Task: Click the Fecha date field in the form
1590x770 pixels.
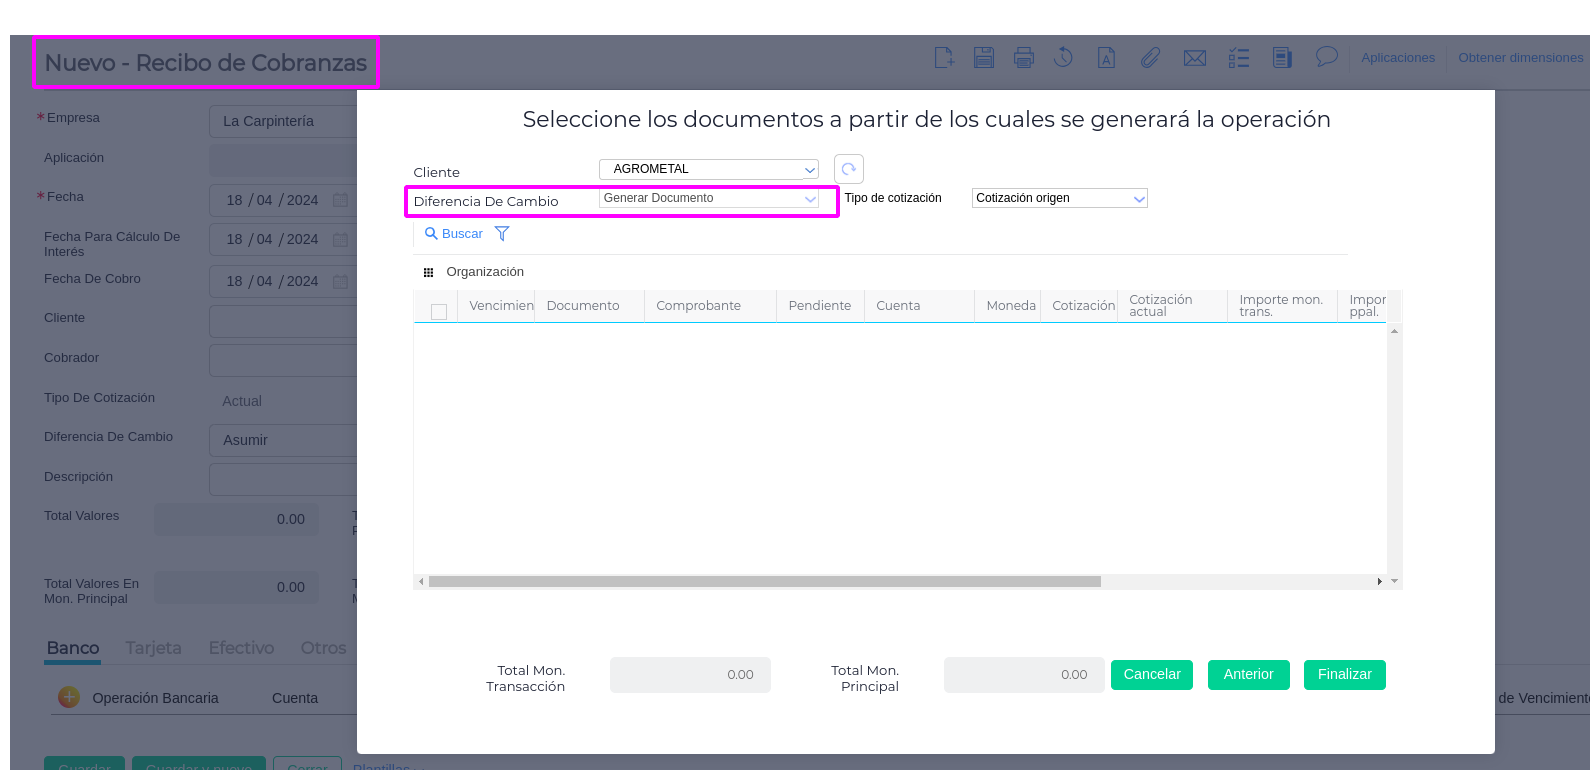Action: [283, 200]
